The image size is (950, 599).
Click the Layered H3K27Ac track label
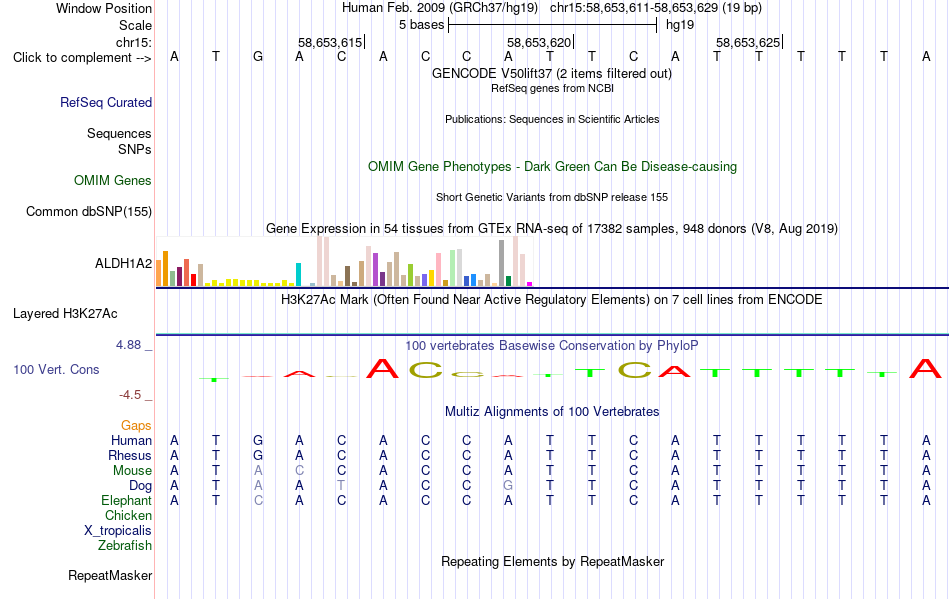[x=65, y=314]
